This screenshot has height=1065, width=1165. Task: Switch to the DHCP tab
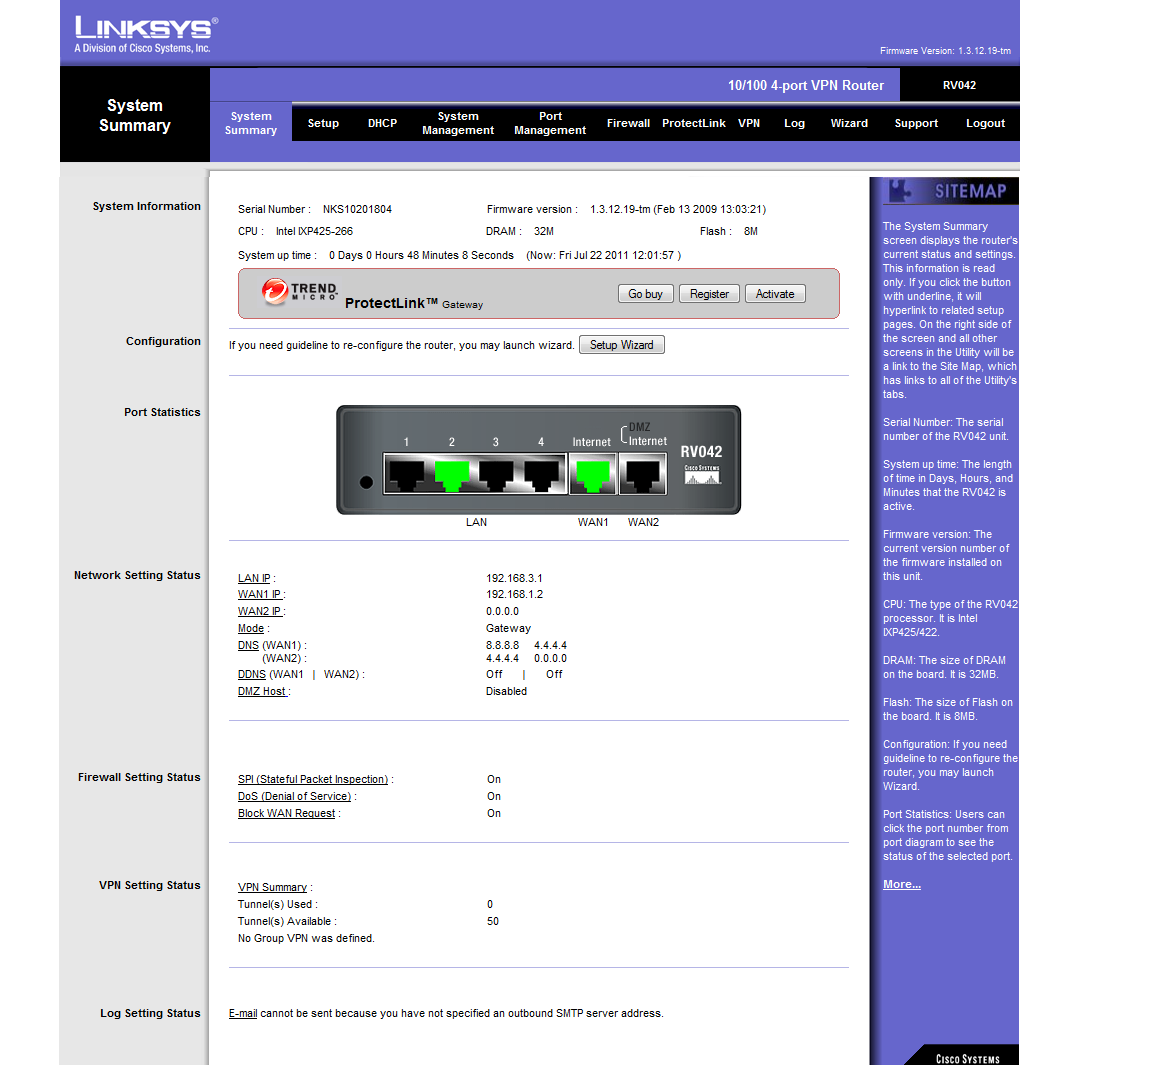tap(383, 123)
